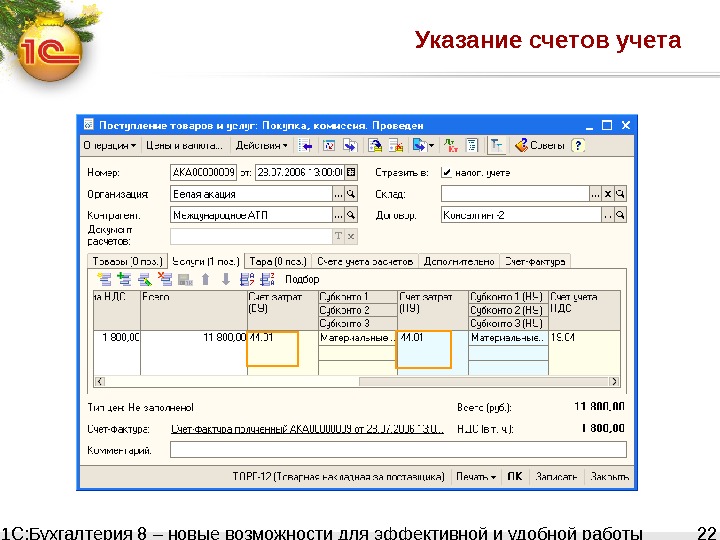This screenshot has width=720, height=540.
Task: Open the Тара (0 поз.) tab
Action: [x=278, y=262]
